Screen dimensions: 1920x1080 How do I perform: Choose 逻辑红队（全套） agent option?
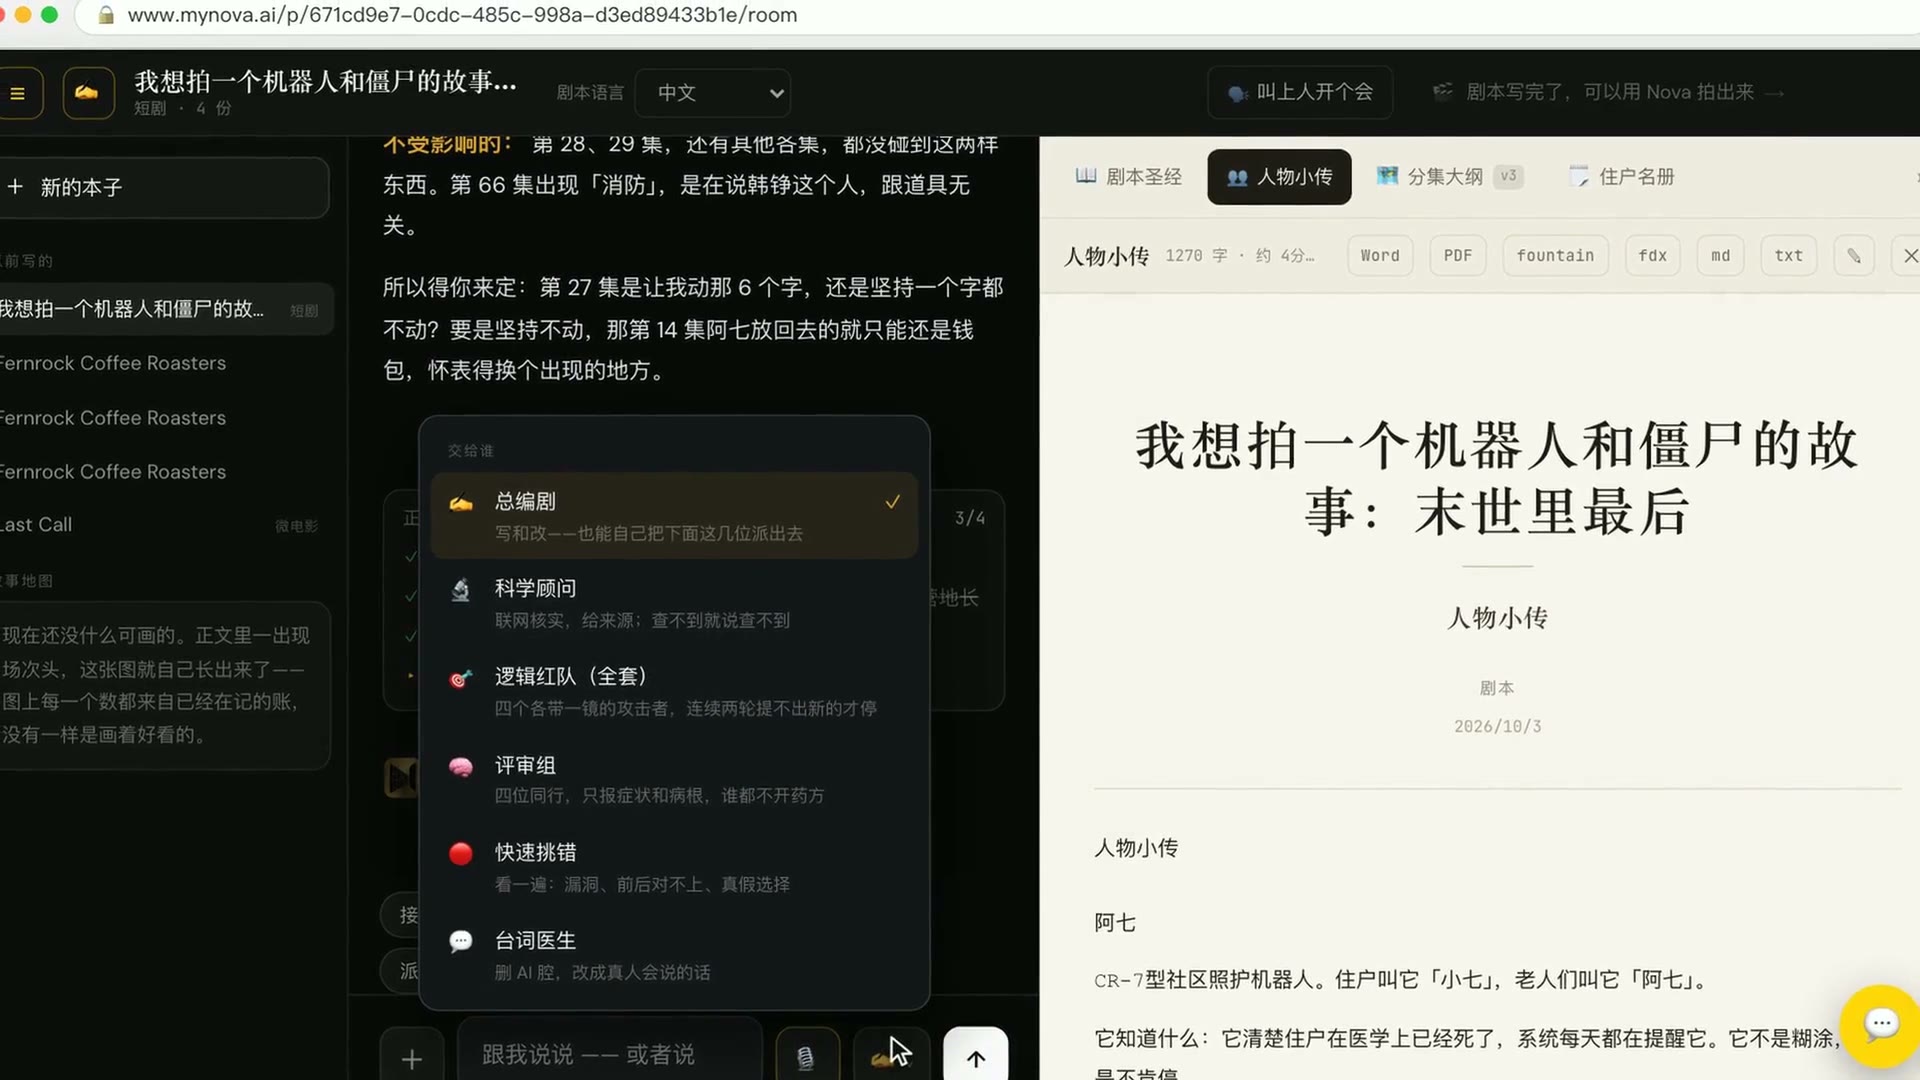pos(674,691)
